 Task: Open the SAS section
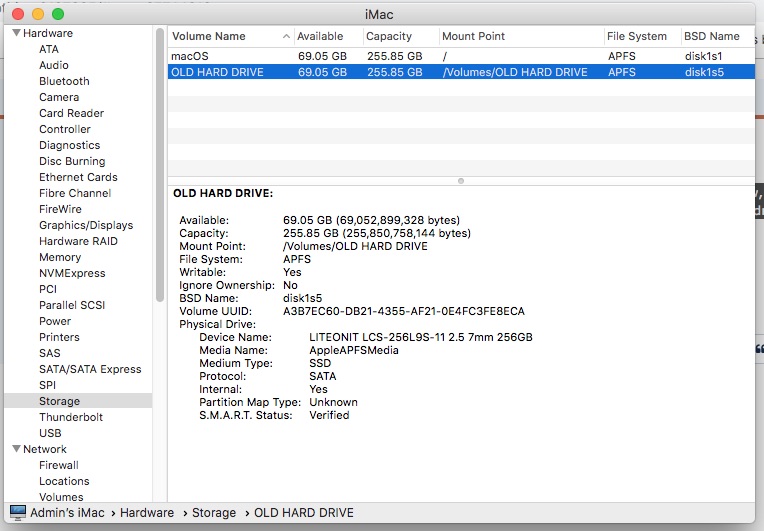50,353
